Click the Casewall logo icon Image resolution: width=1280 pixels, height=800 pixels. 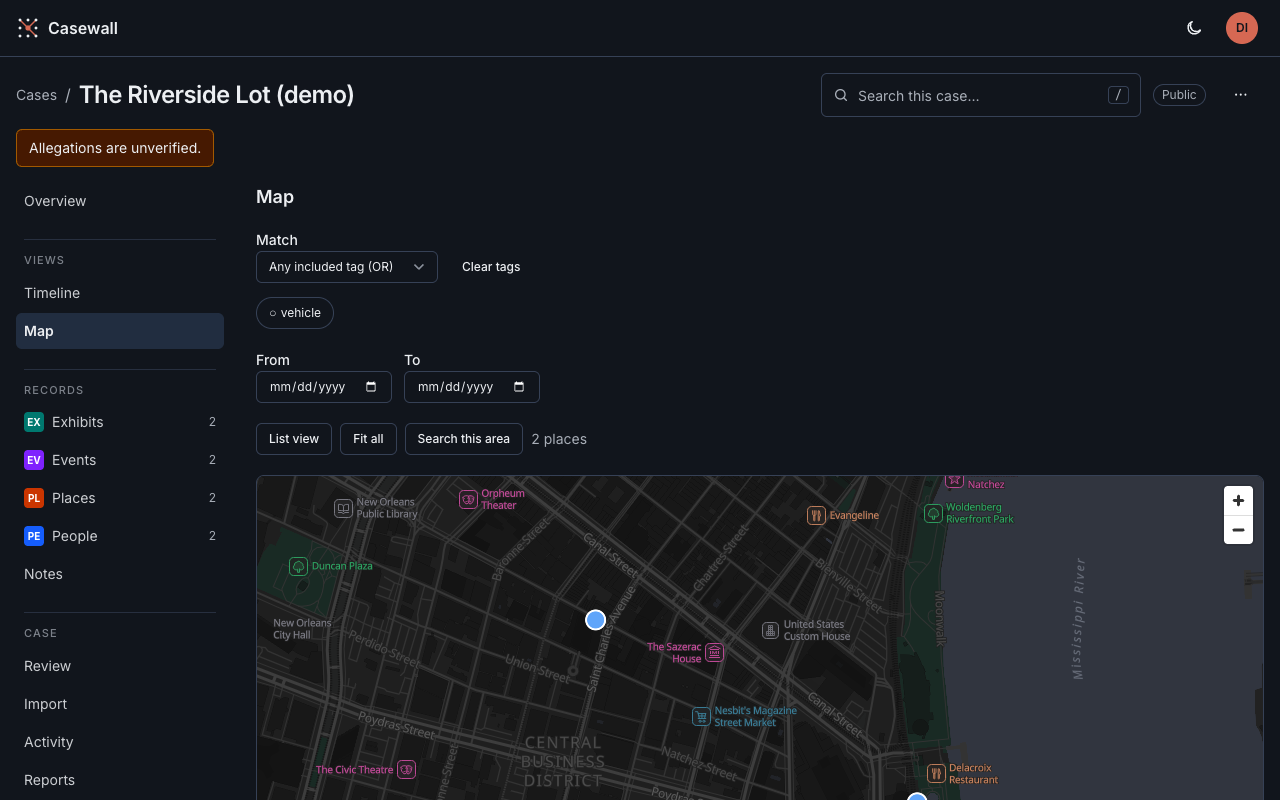pos(28,28)
